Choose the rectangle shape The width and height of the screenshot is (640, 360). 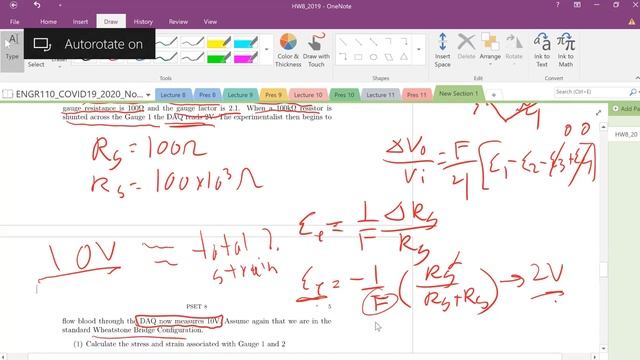coord(358,57)
